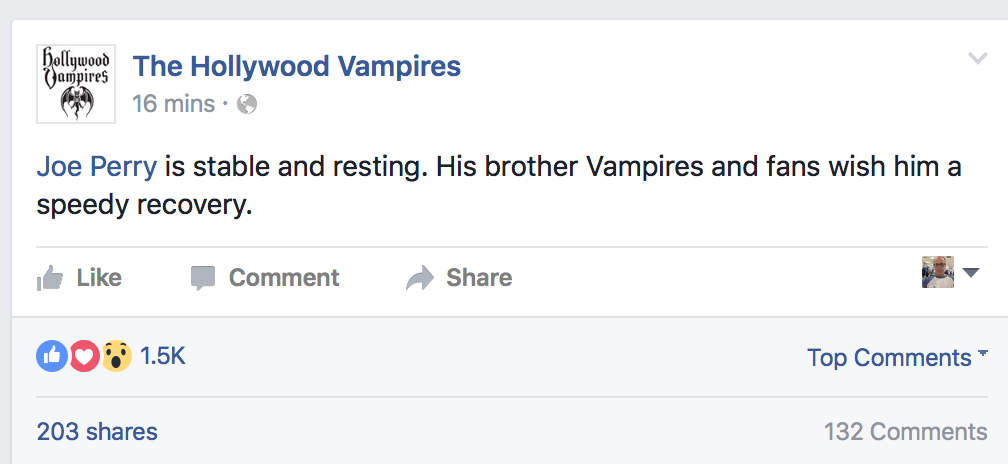Open the 16 mins timestamp link

point(173,103)
